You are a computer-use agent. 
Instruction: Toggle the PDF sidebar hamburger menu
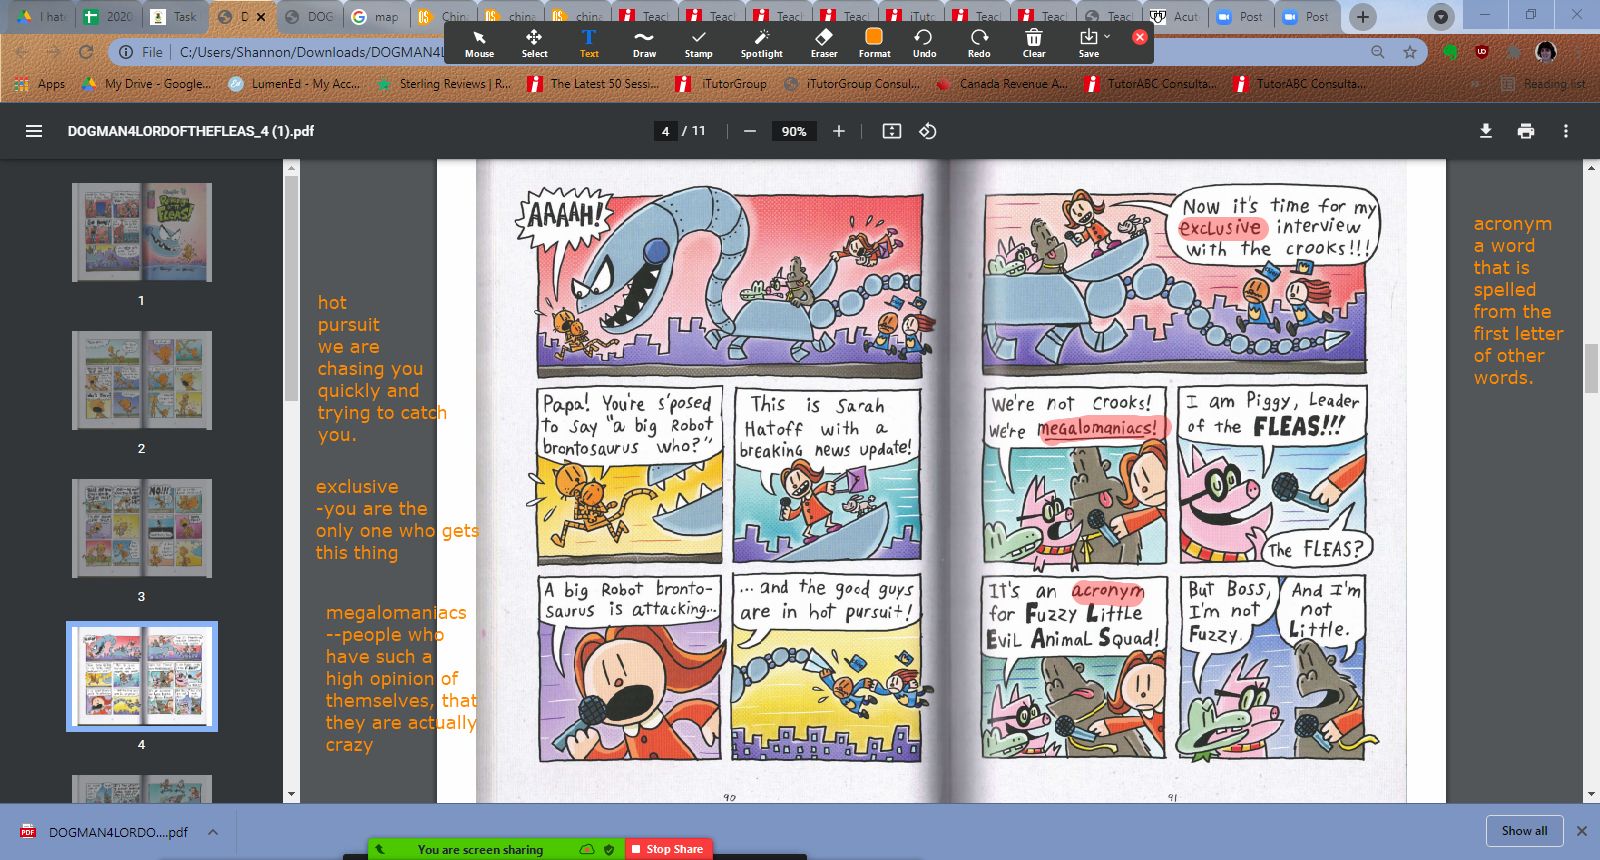click(34, 131)
